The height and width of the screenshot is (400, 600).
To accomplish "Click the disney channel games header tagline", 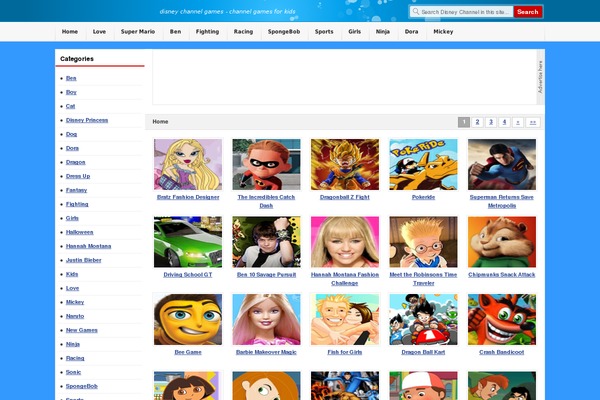I will [228, 11].
